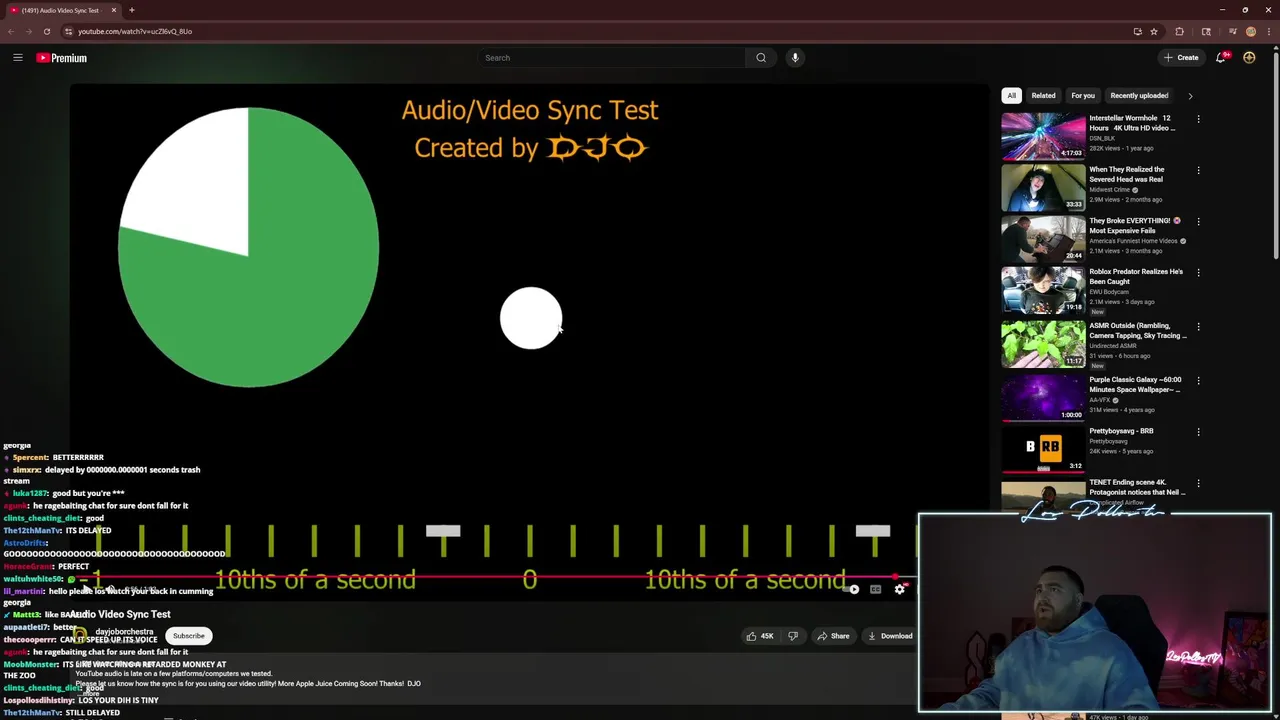Open options for They Broke EVERYTHING video
The height and width of the screenshot is (720, 1280).
pyautogui.click(x=1198, y=221)
